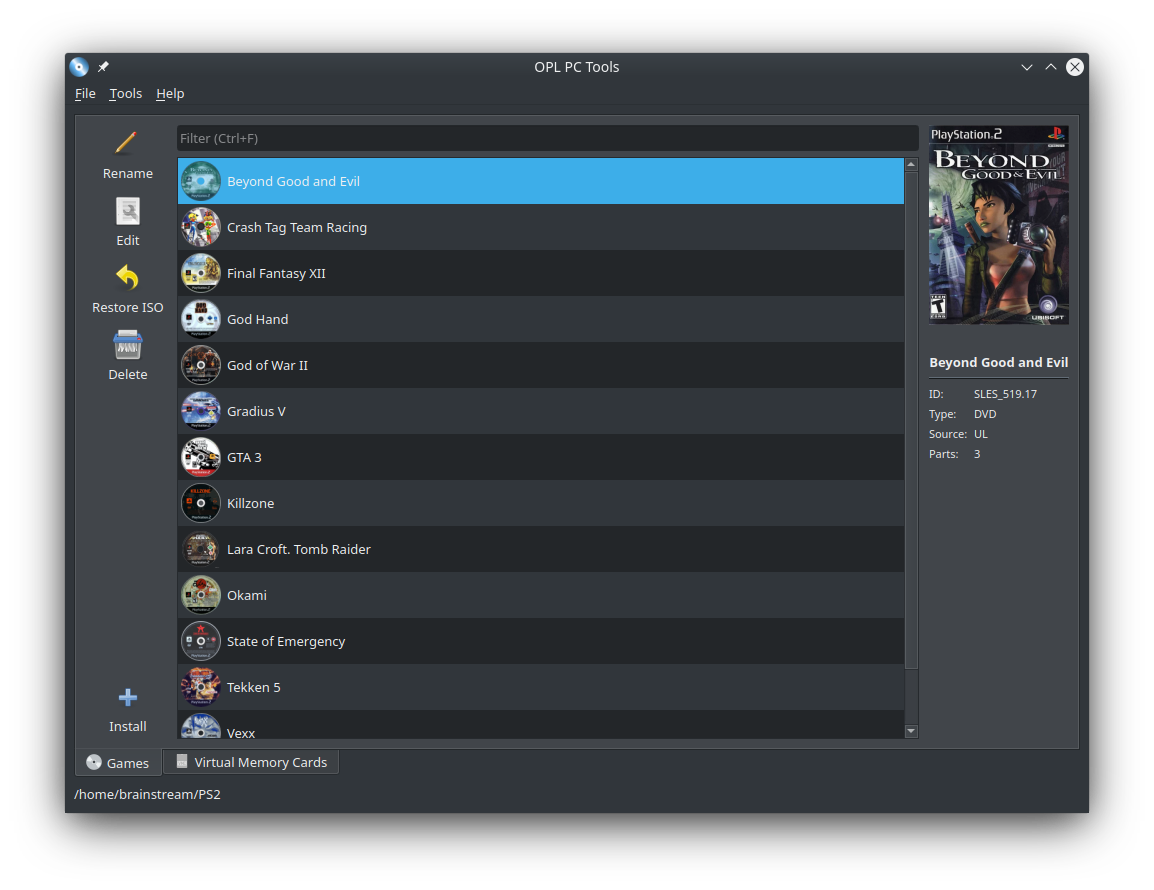Focus the Filter search field
Screen dimensions: 1154x890
(x=548, y=138)
